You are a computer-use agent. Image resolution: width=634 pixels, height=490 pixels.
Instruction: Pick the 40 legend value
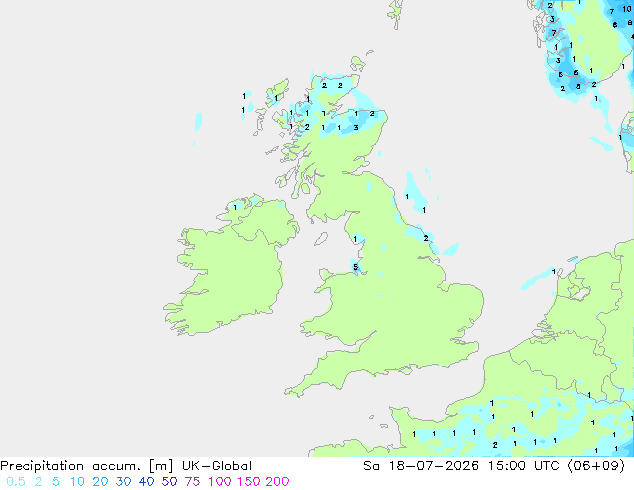(x=146, y=482)
